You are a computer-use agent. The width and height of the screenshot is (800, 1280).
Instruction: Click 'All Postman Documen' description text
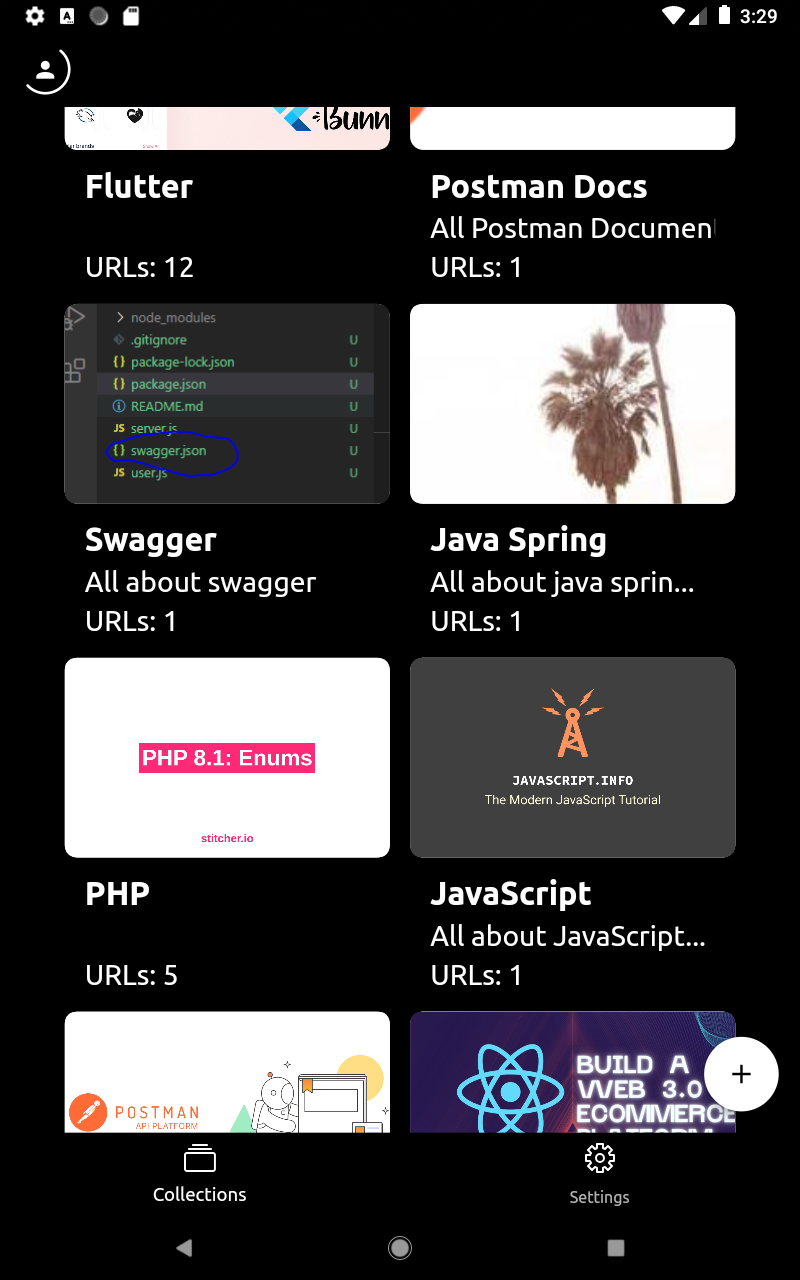573,228
